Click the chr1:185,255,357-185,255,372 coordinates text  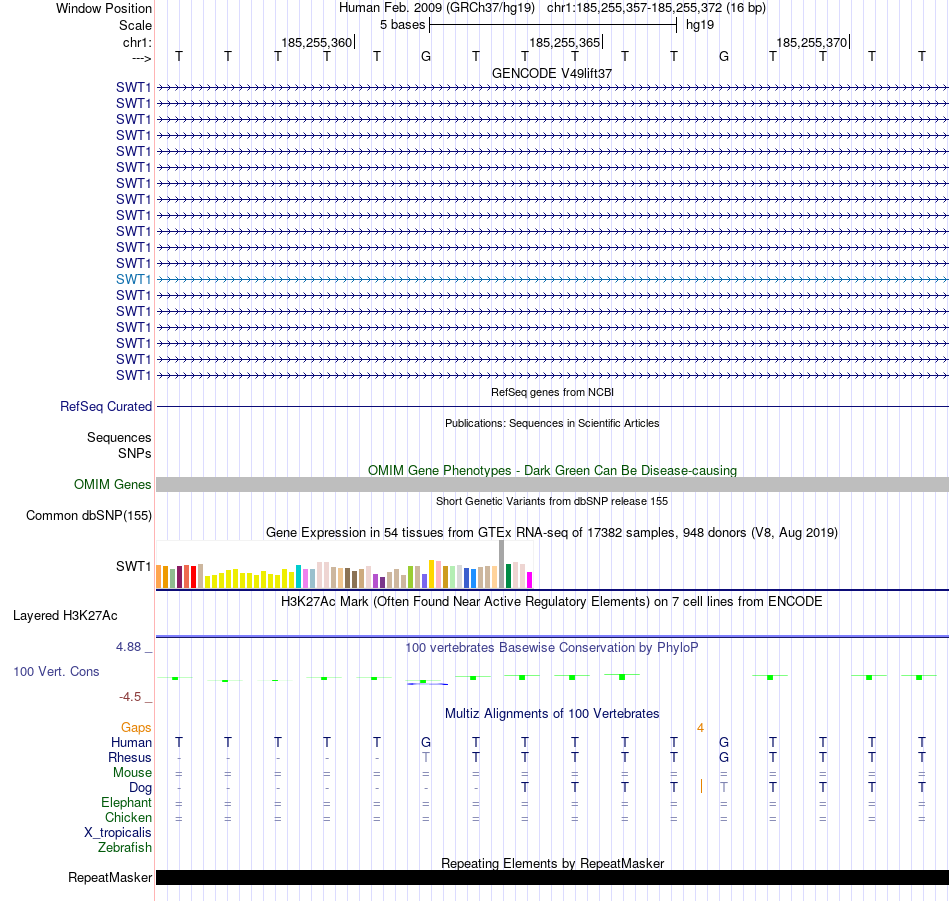(x=634, y=8)
